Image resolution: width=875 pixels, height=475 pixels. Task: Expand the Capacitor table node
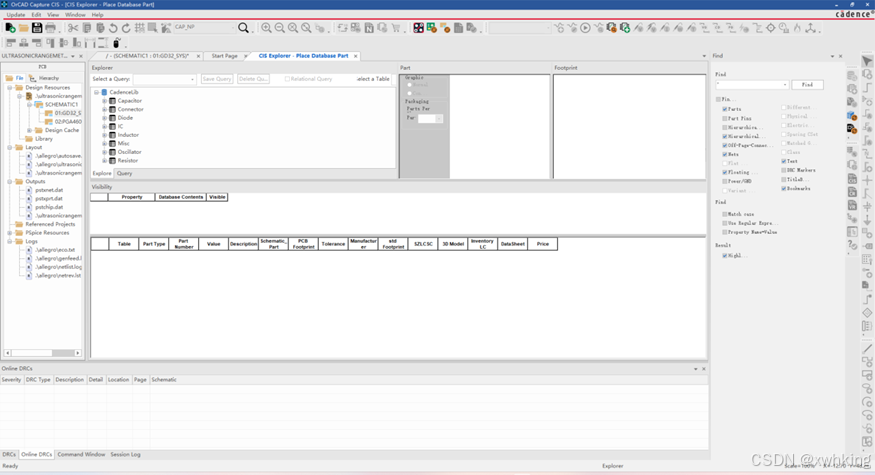click(104, 101)
